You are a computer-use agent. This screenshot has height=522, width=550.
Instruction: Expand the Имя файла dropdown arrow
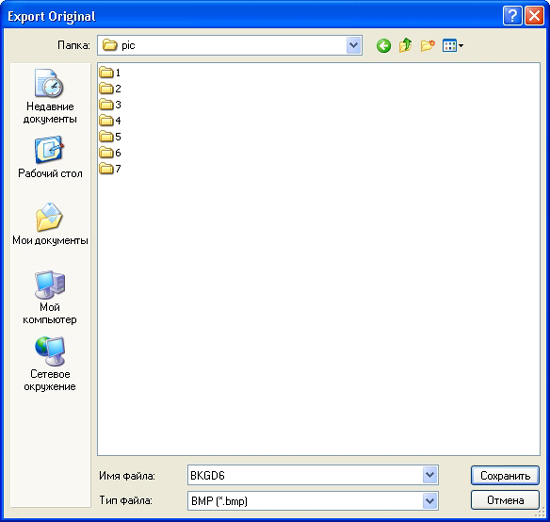coord(430,475)
